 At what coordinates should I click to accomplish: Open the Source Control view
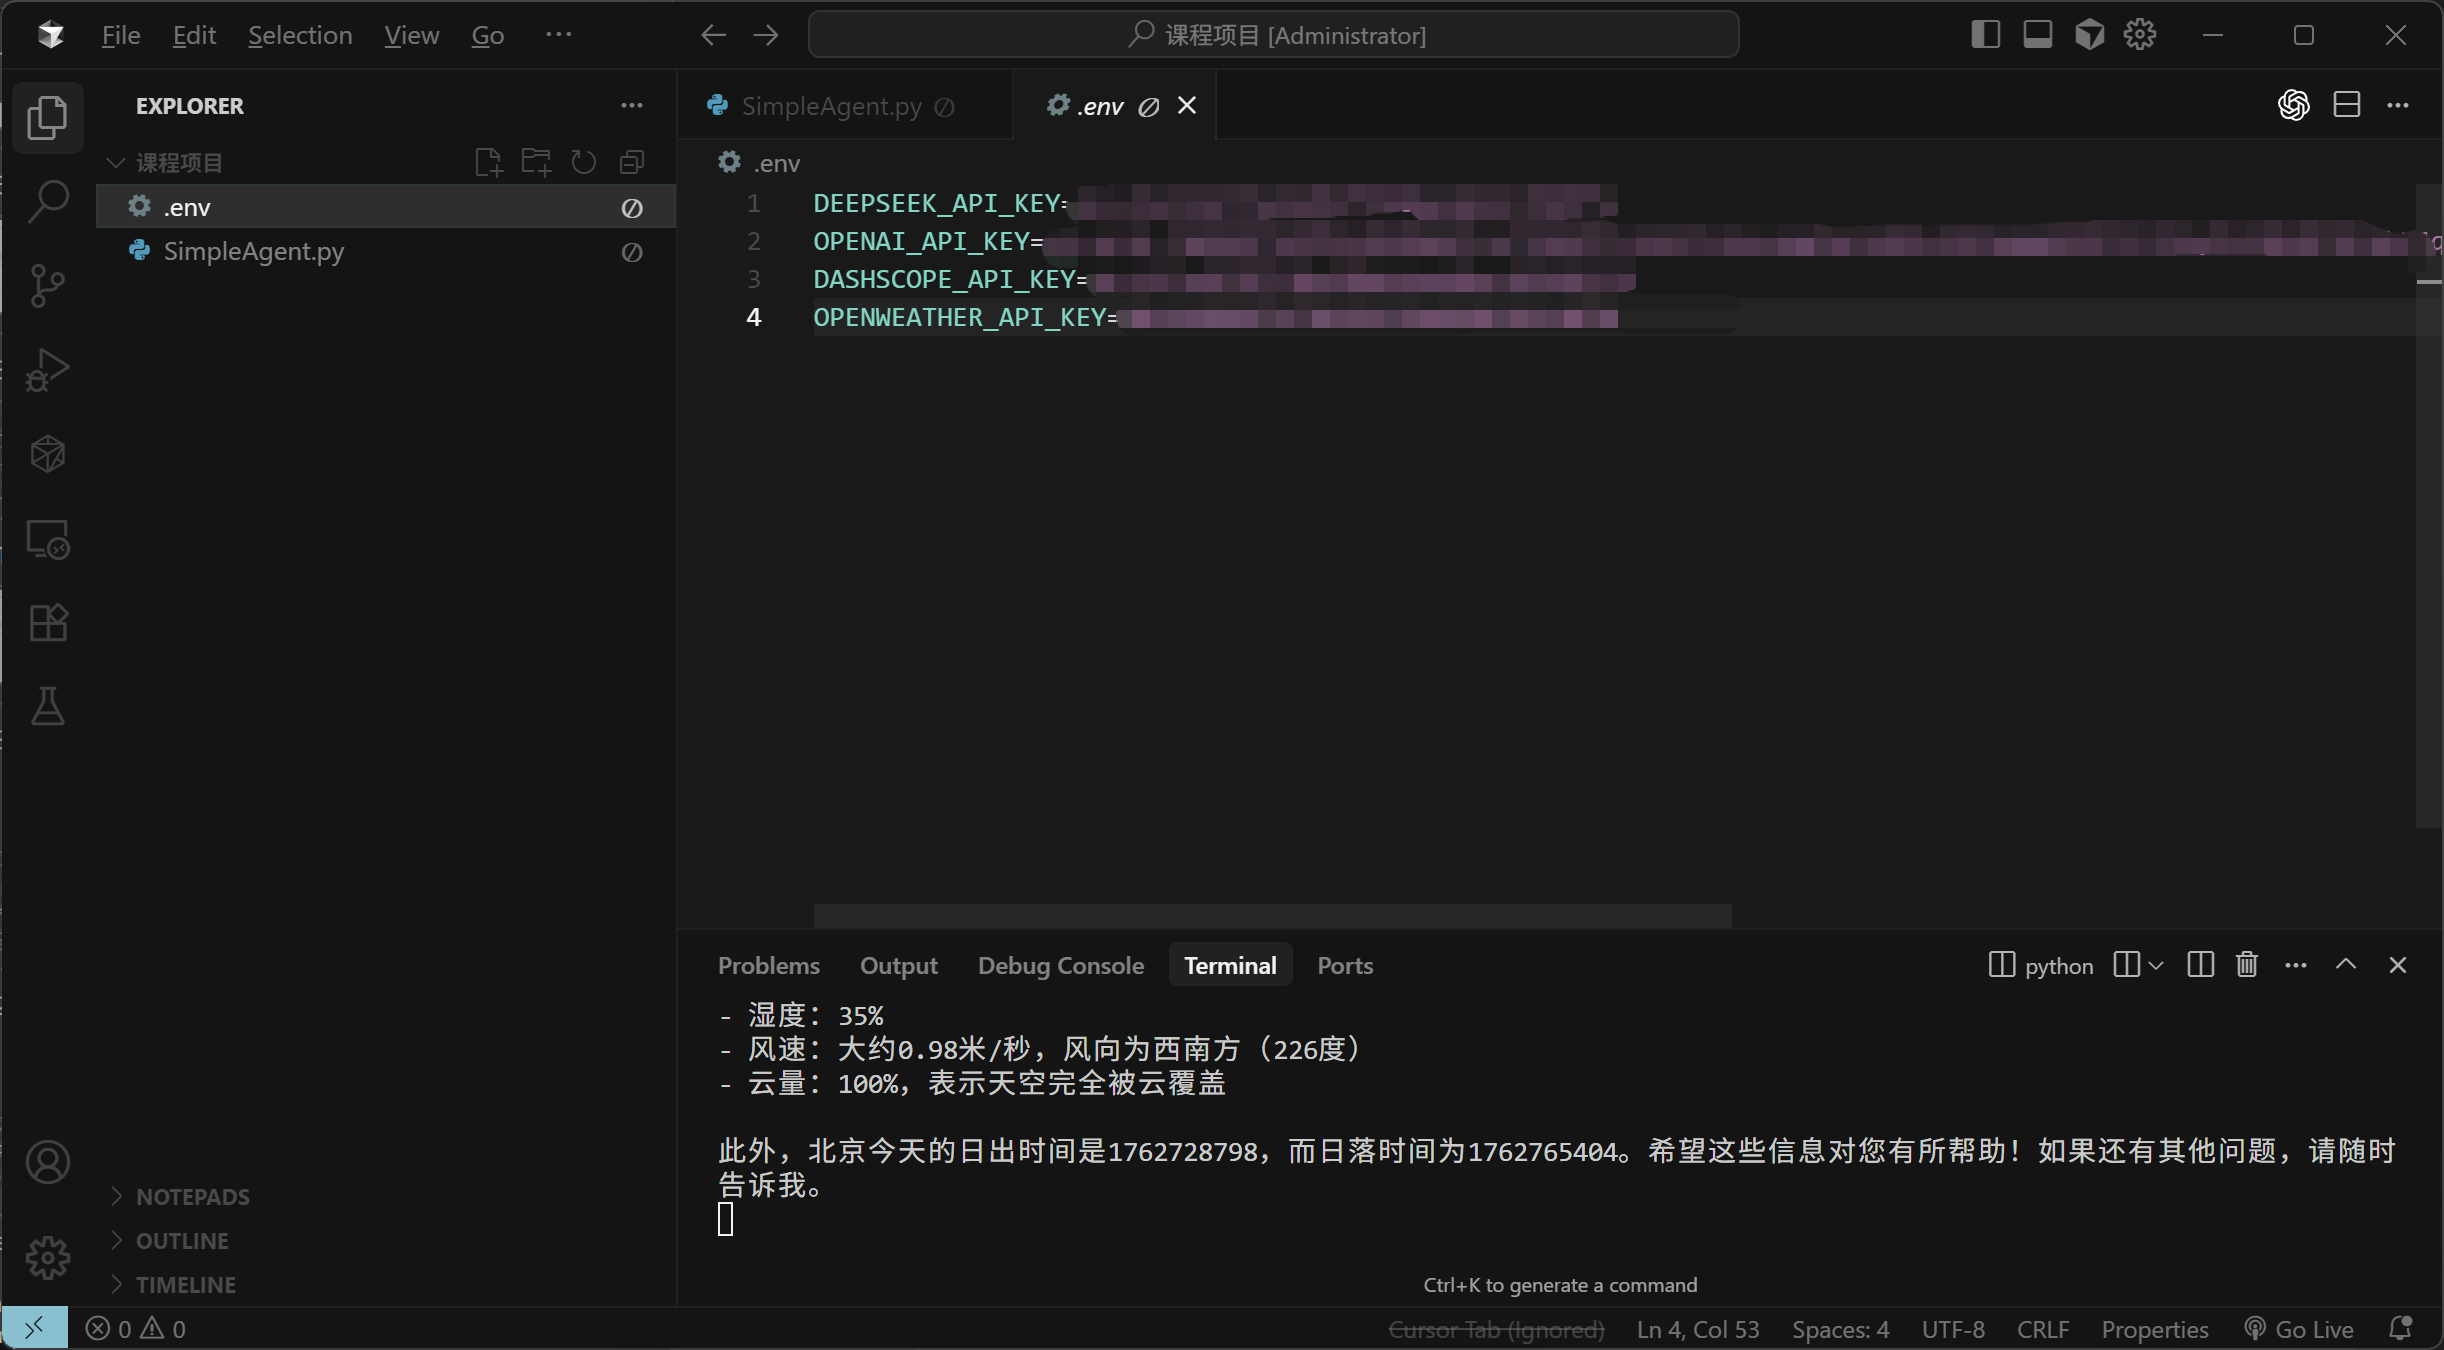click(47, 286)
